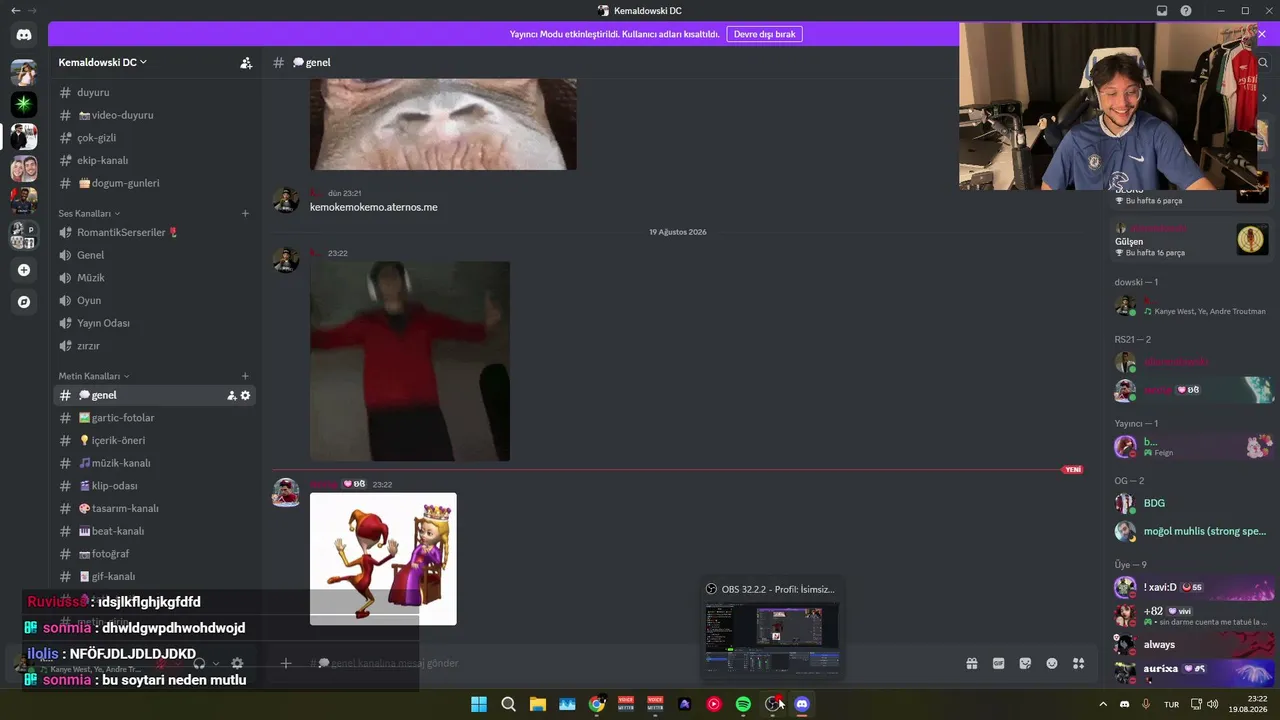Open the help icon in title bar
Viewport: 1280px width, 720px height.
click(1186, 11)
